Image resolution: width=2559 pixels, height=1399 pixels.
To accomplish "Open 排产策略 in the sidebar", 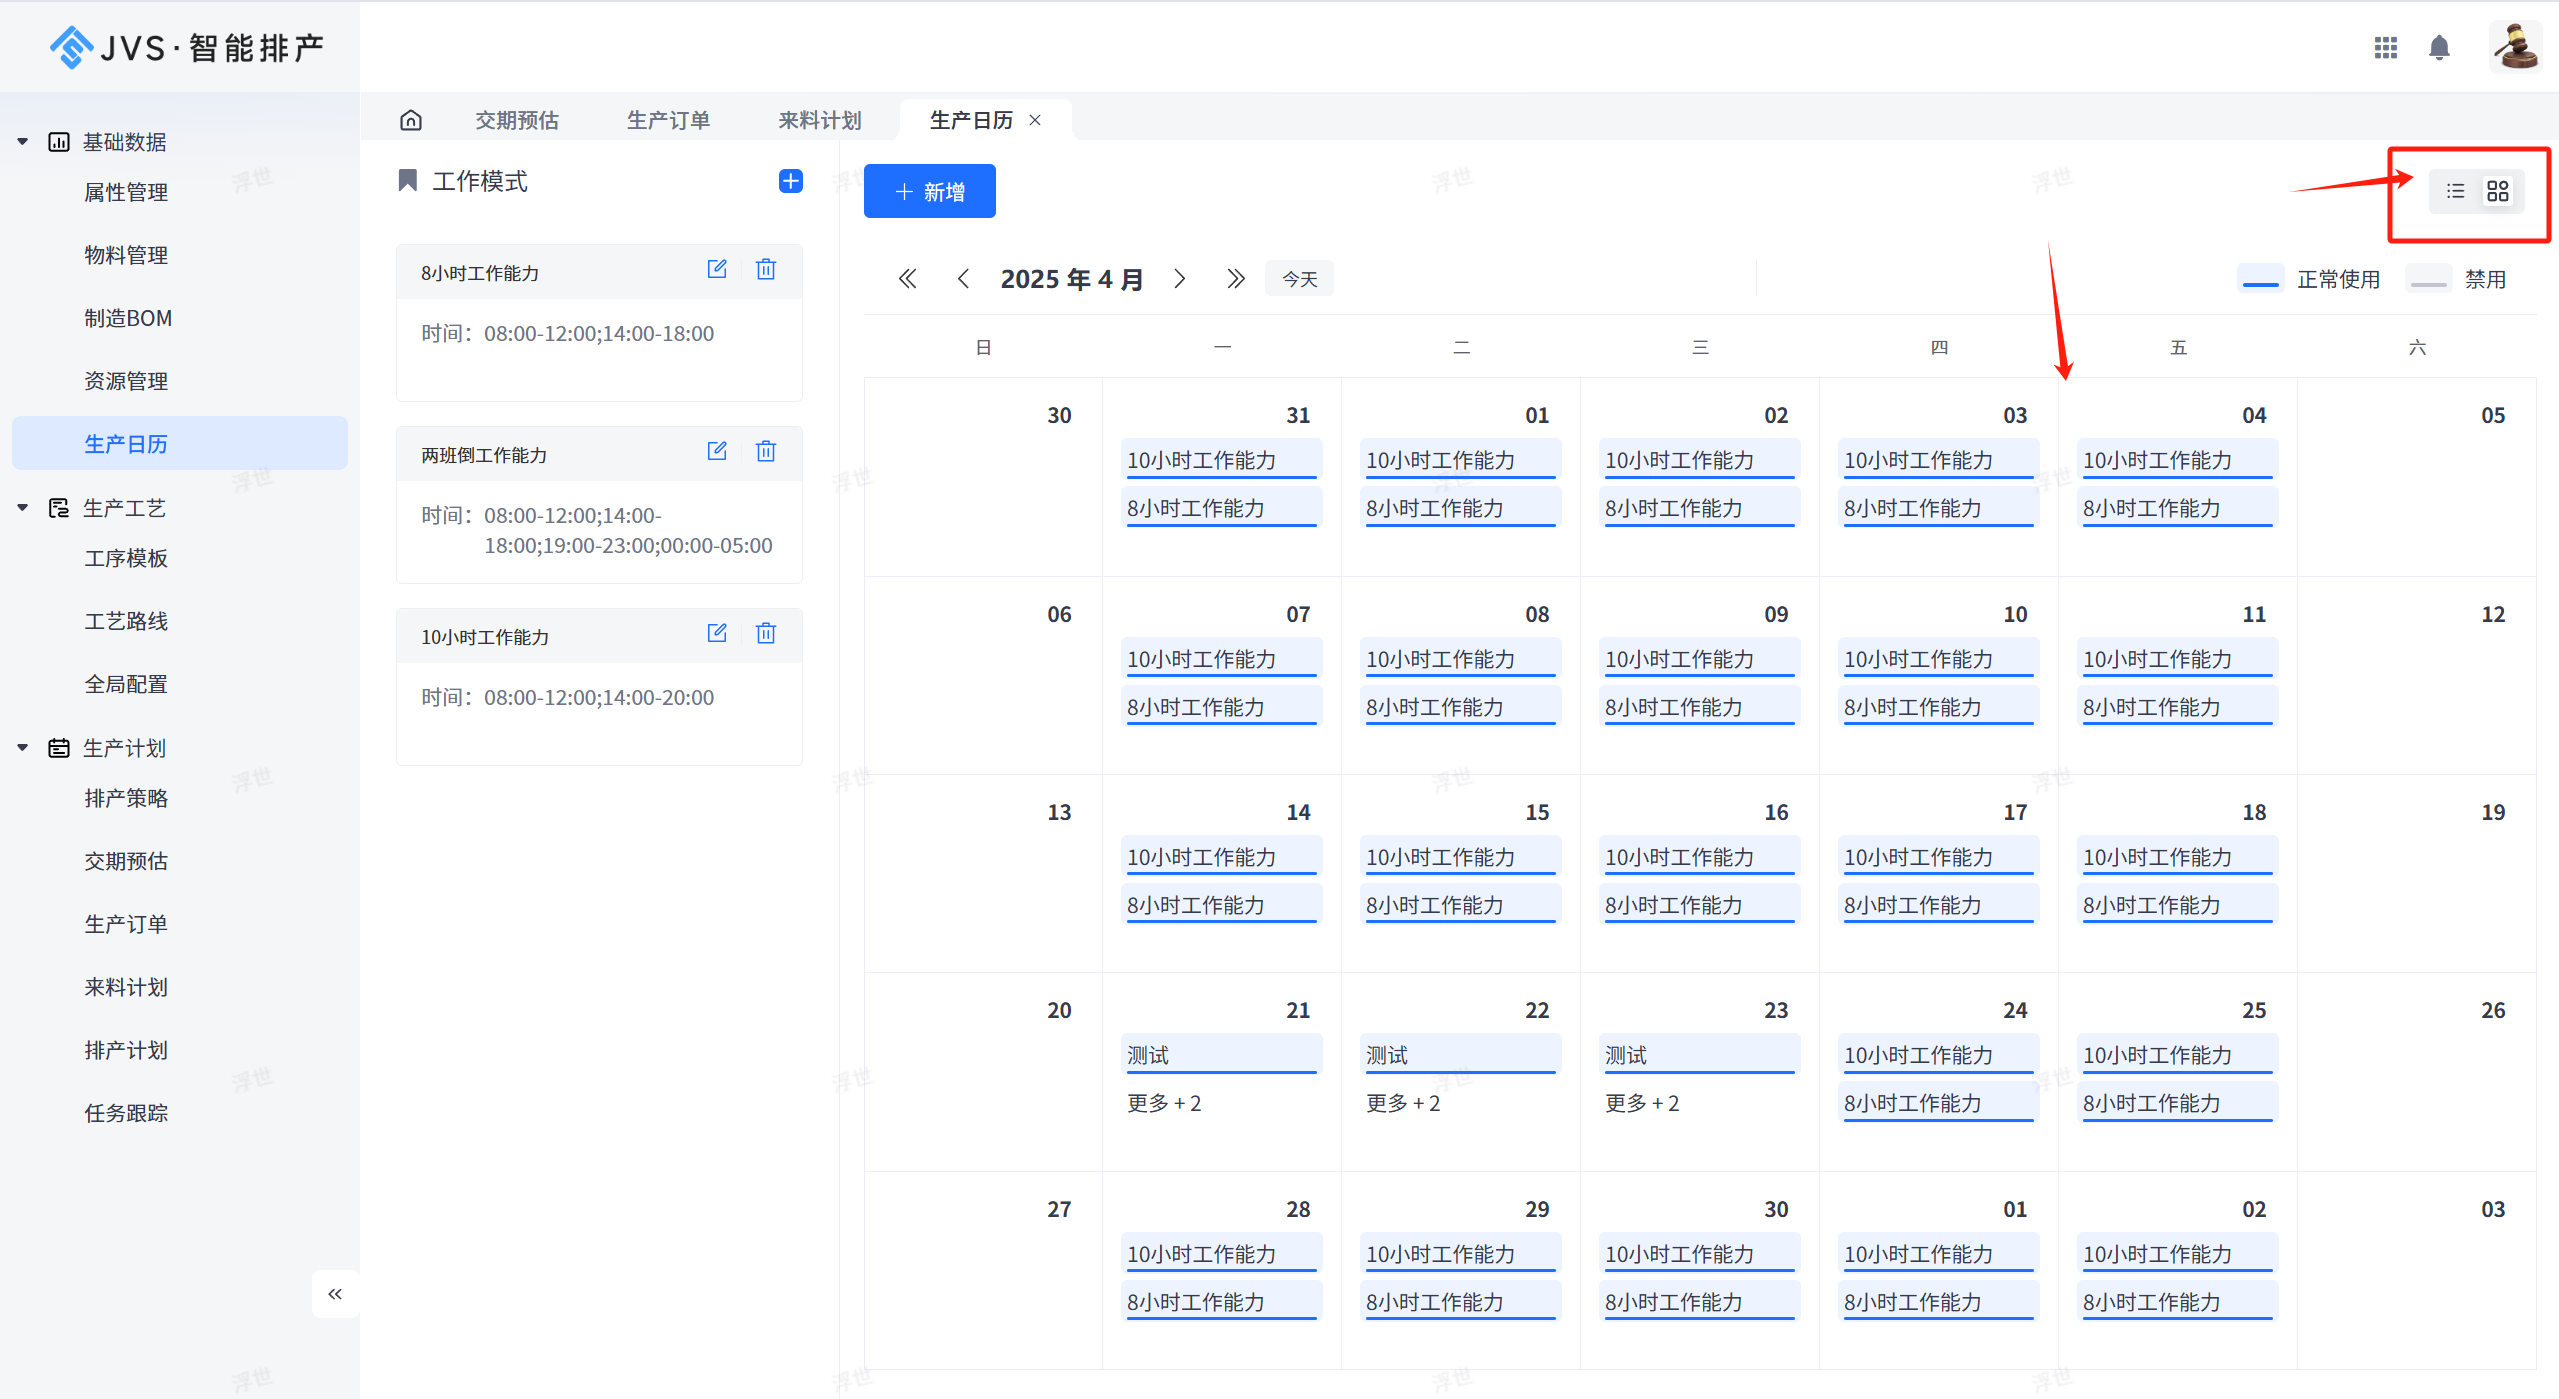I will coord(126,798).
